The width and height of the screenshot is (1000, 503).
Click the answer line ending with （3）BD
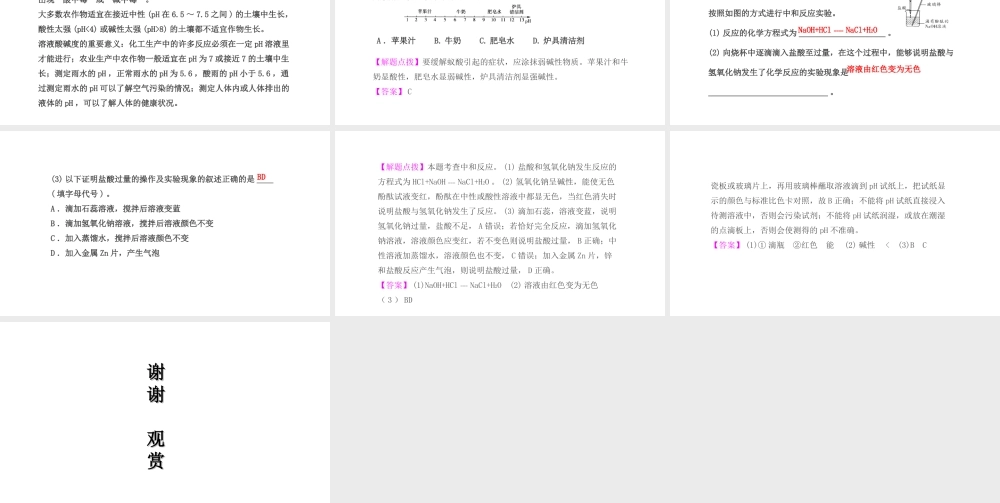click(488, 292)
